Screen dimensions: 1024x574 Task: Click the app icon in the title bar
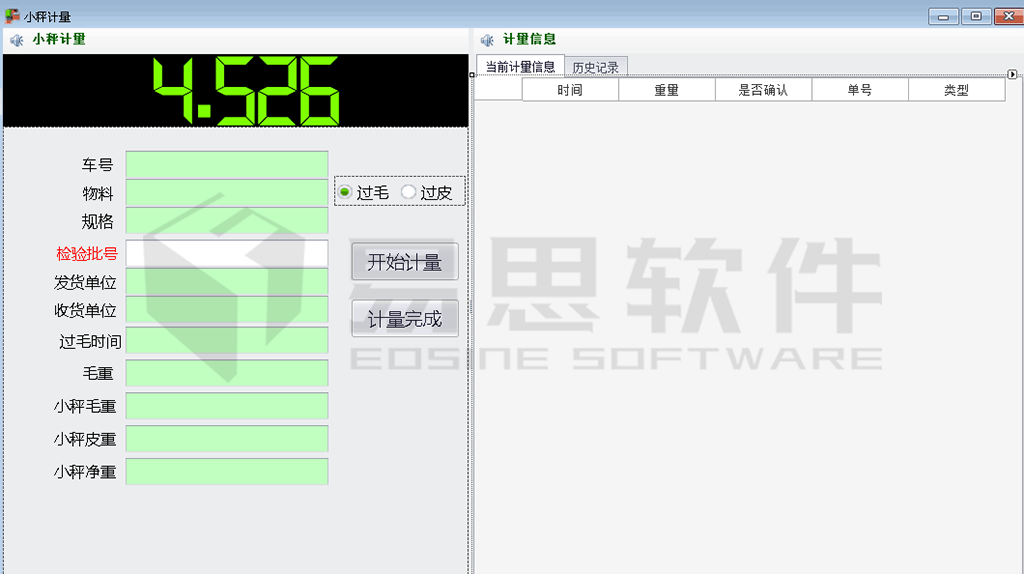12,16
